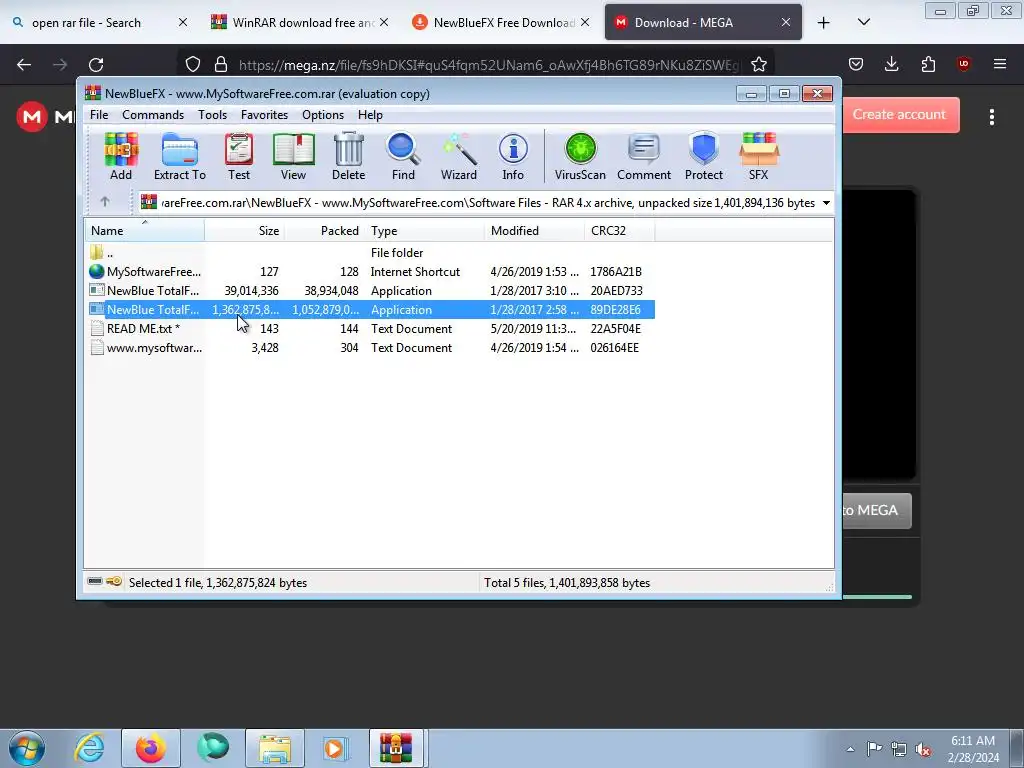Open the Help menu
This screenshot has height=768, width=1024.
click(370, 115)
